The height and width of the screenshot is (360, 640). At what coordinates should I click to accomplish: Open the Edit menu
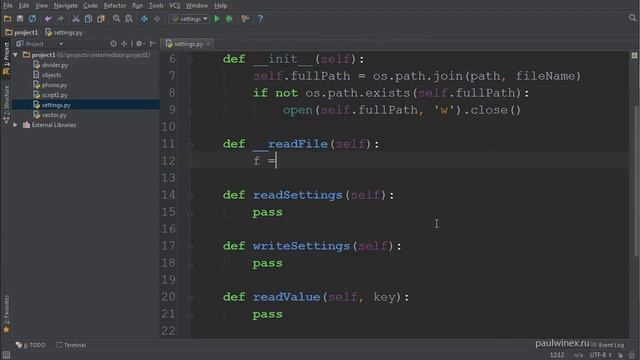pos(24,6)
